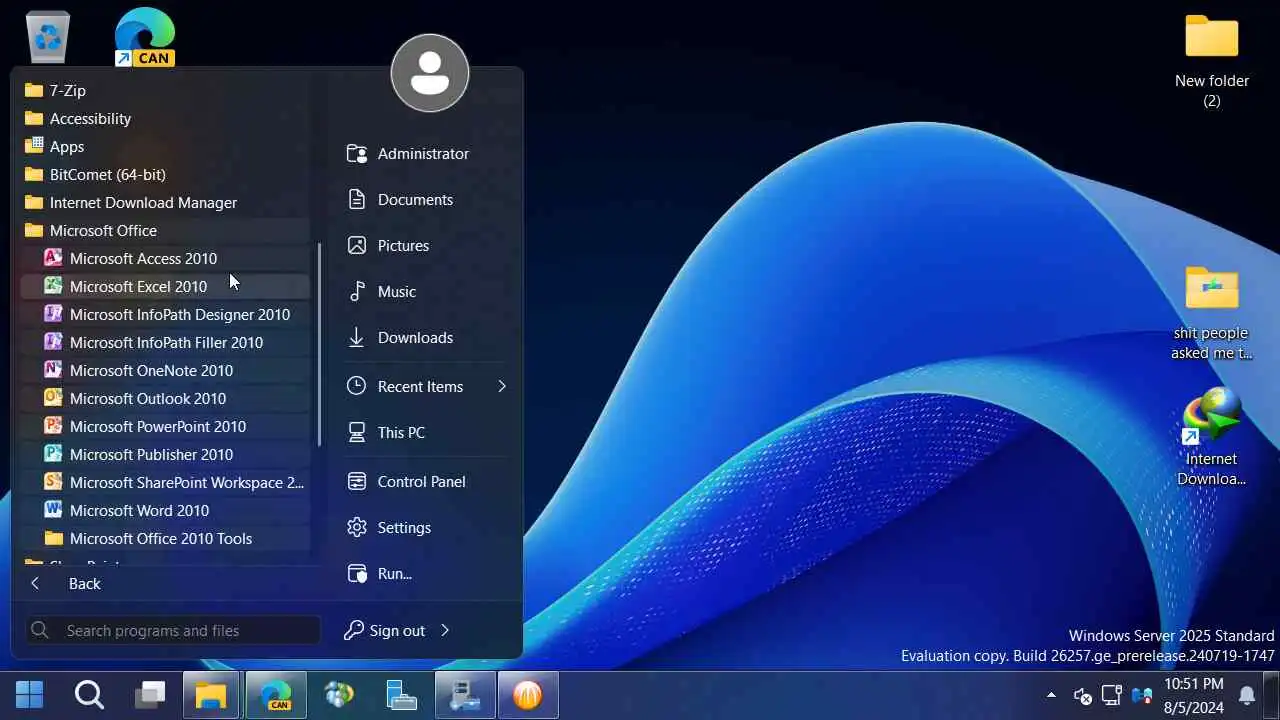
Task: Open the globe-shaped Internet Download Manager taskbar icon
Action: coord(339,694)
